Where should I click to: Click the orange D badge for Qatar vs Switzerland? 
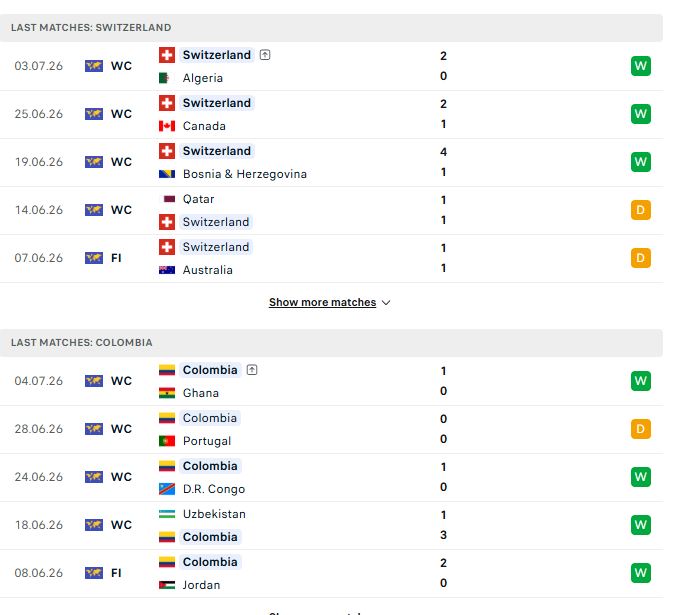click(641, 210)
